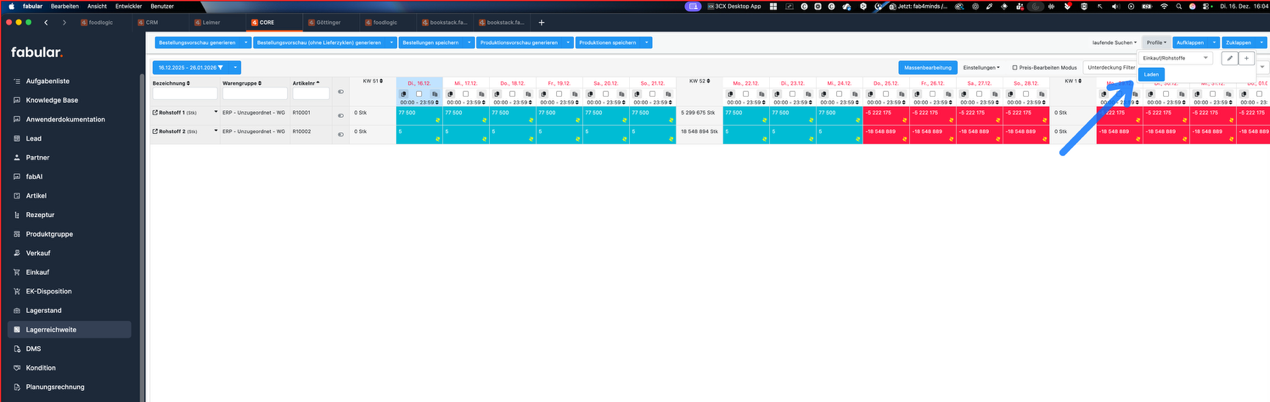The width and height of the screenshot is (1270, 402).
Task: Click the browser back arrow
Action: [x=46, y=22]
